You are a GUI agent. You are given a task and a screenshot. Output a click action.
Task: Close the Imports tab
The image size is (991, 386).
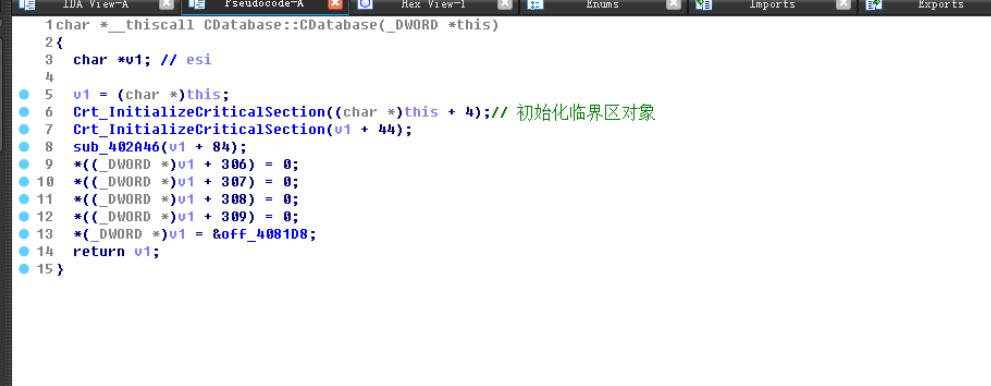[x=843, y=4]
